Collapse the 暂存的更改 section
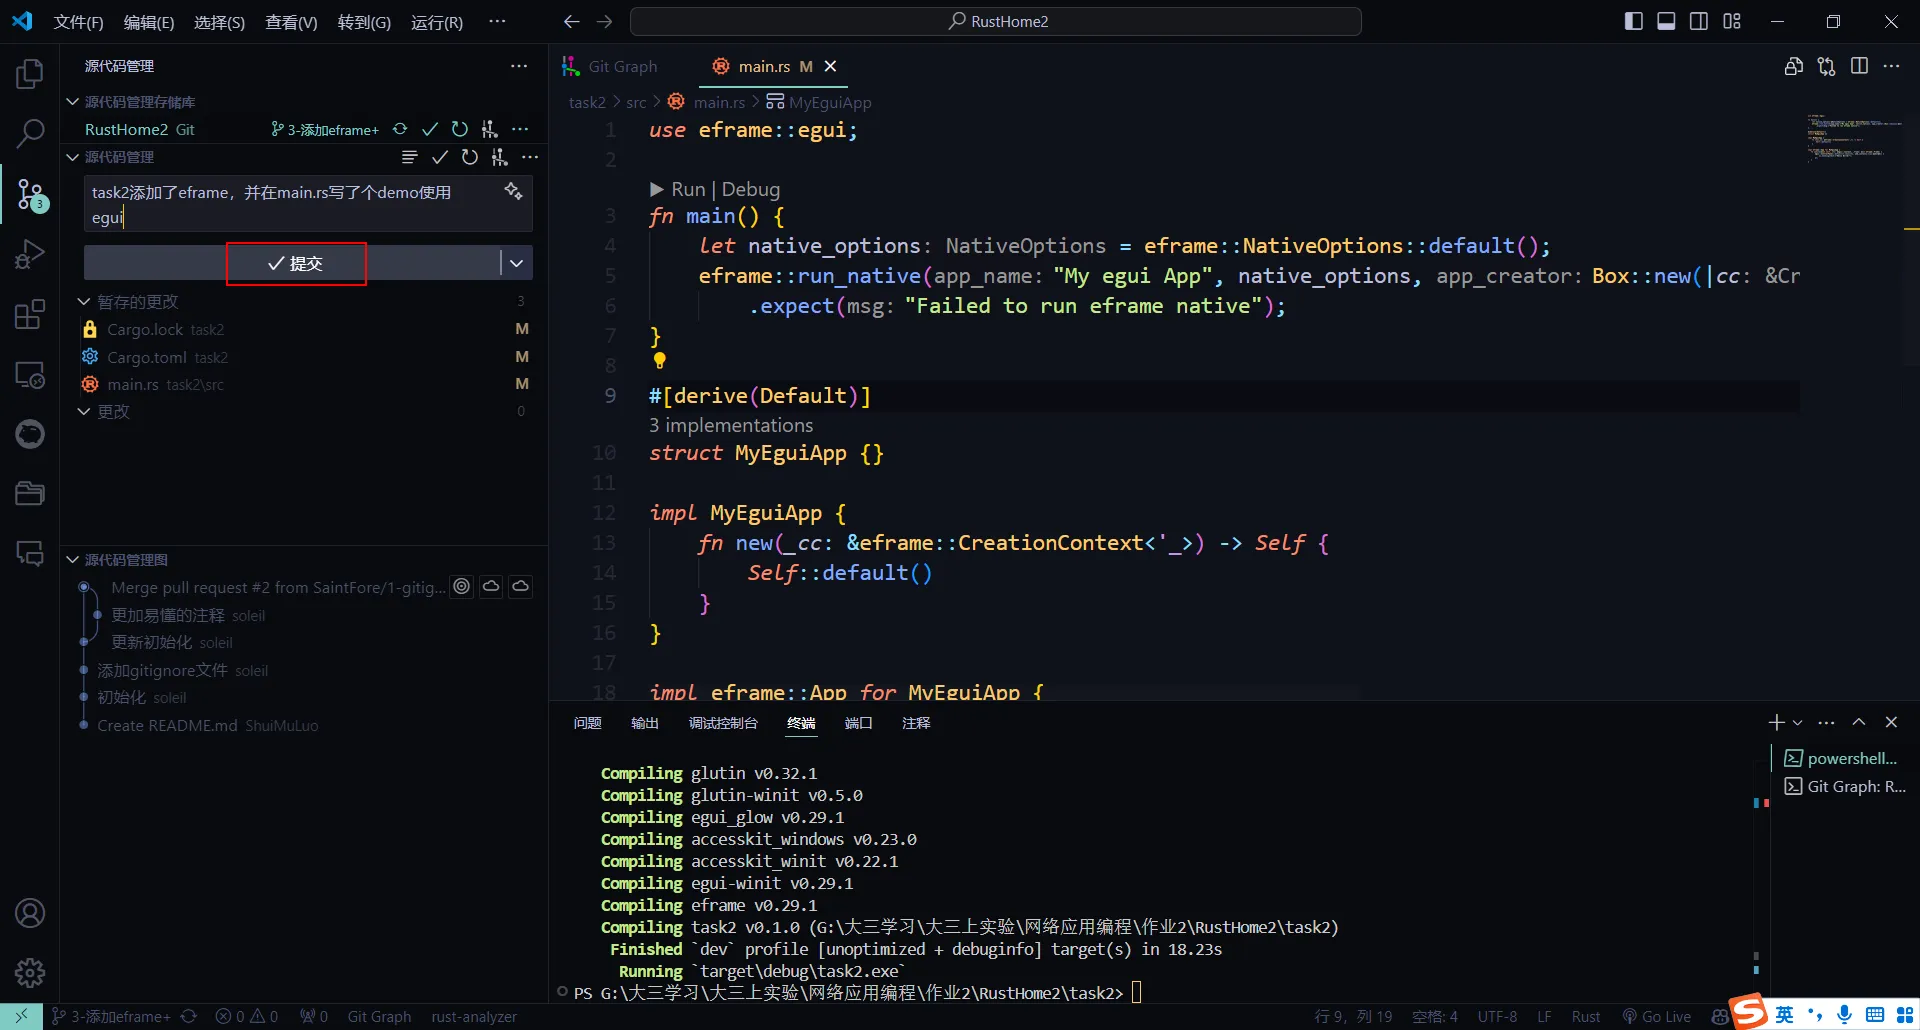This screenshot has height=1030, width=1920. (x=85, y=300)
